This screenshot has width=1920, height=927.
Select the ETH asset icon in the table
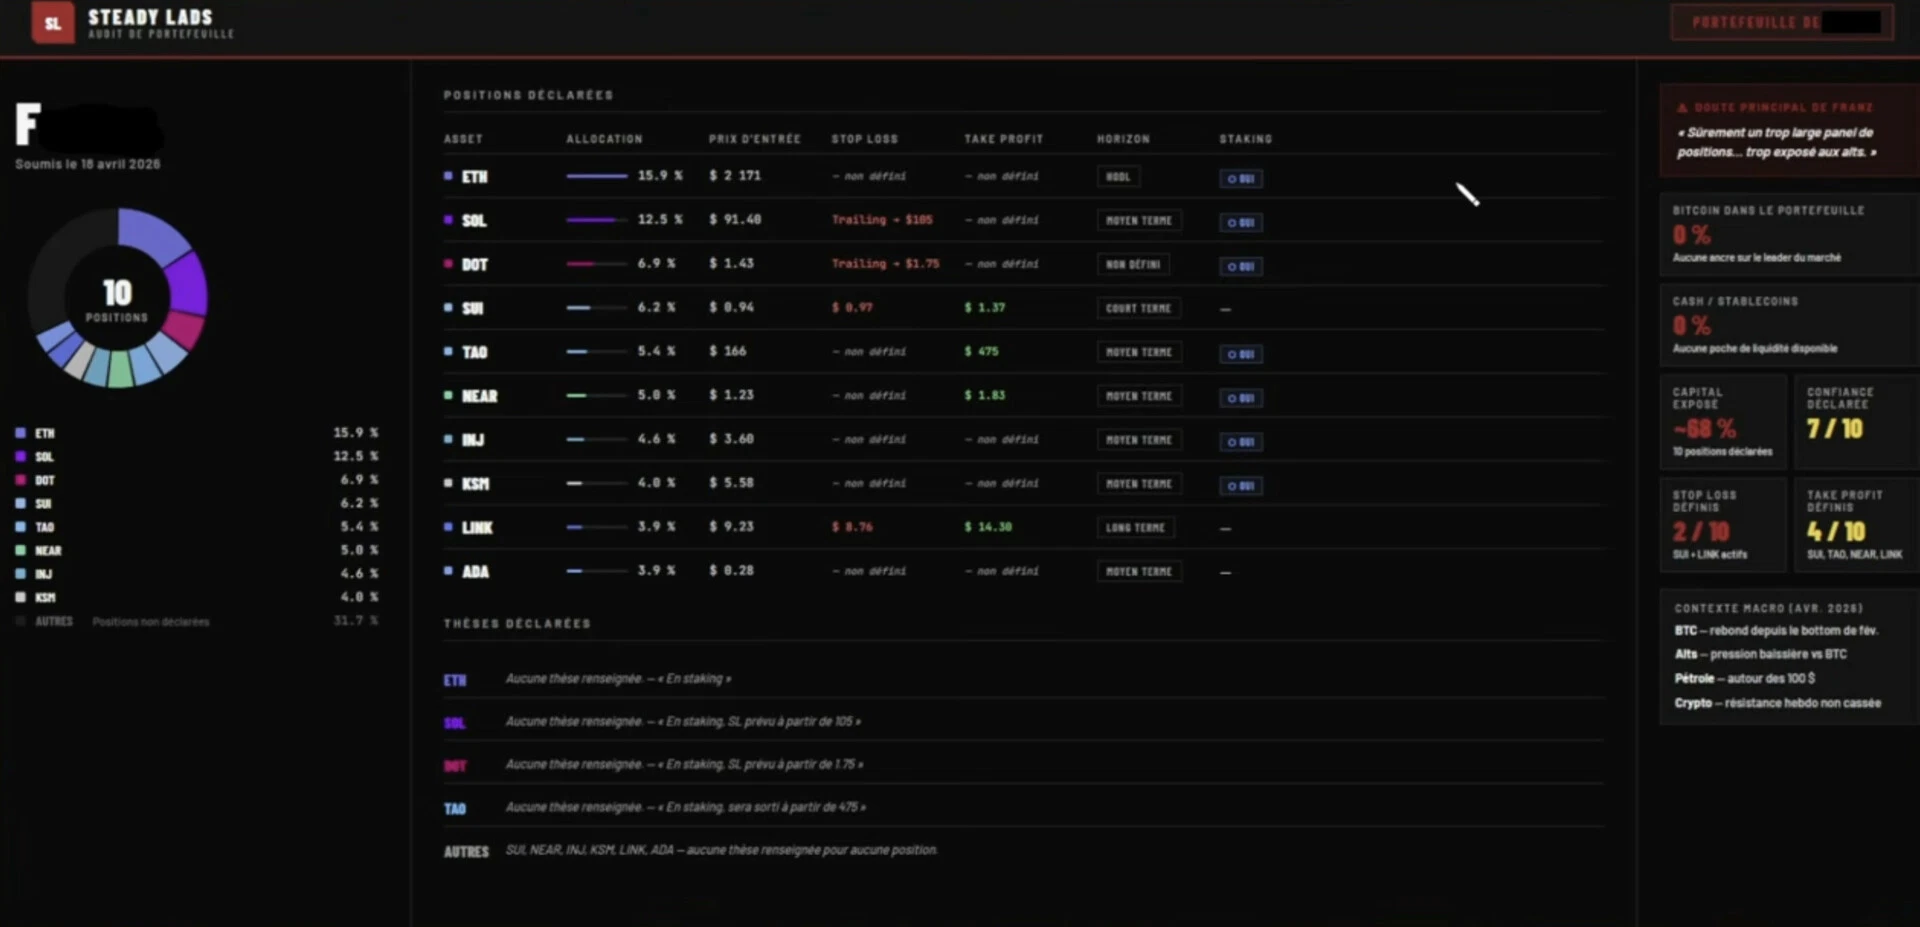coord(448,176)
